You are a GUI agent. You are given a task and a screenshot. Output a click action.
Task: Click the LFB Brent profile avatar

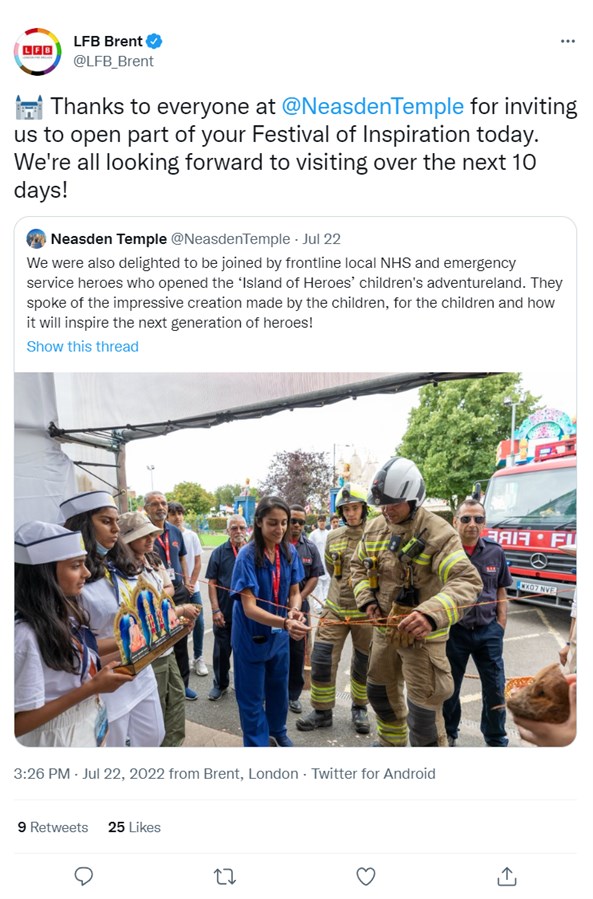37,52
